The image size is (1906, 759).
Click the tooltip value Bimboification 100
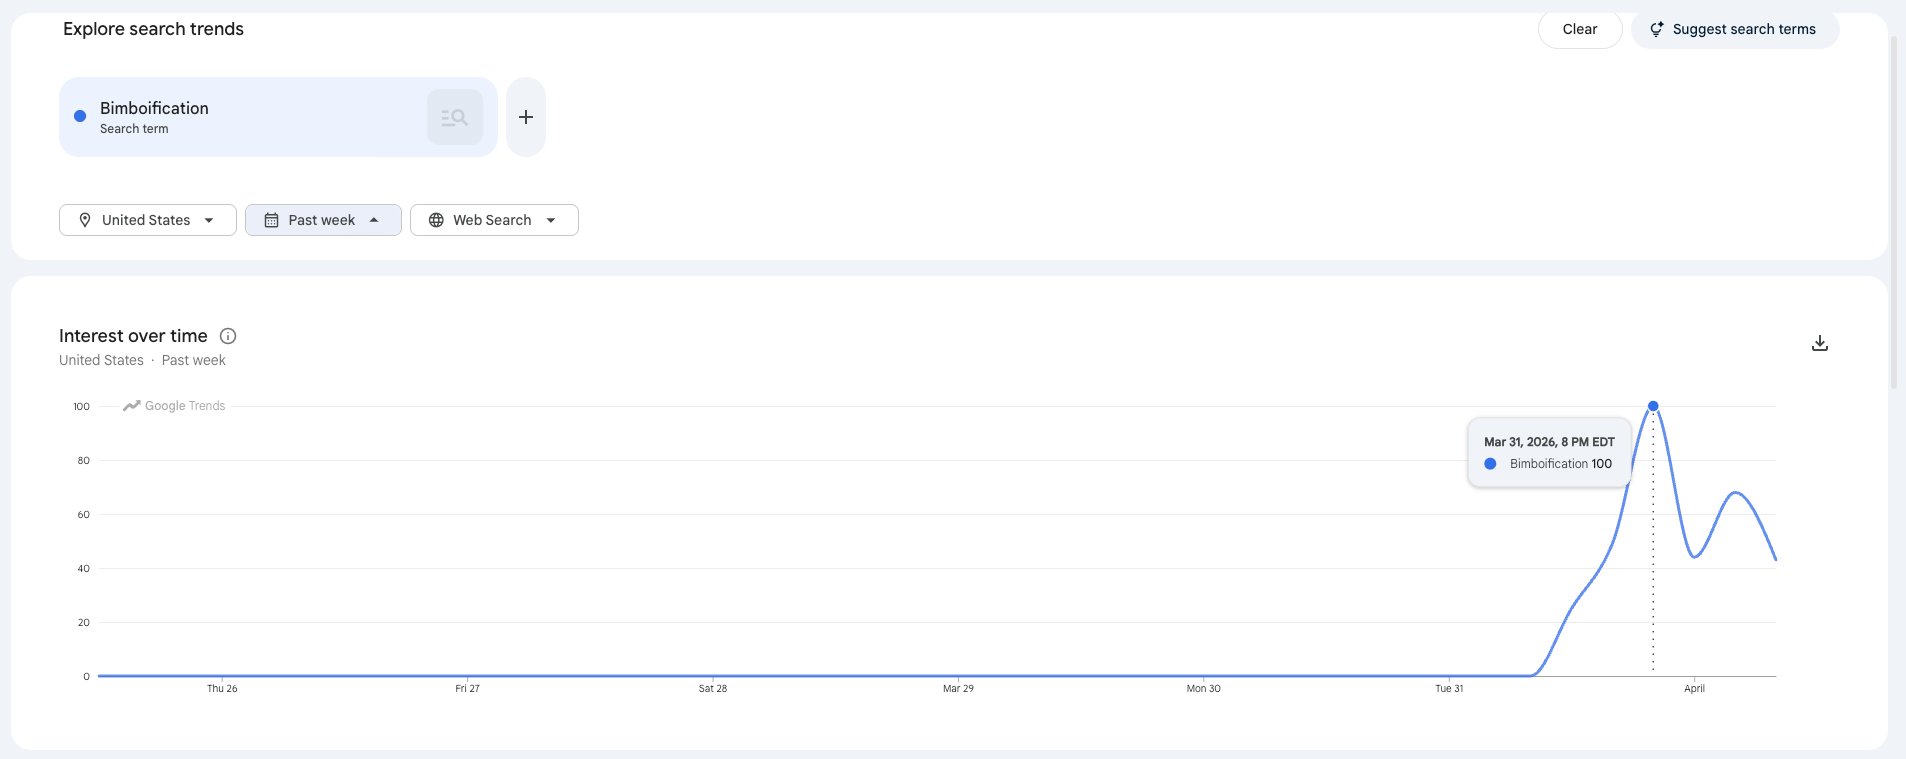pos(1561,464)
